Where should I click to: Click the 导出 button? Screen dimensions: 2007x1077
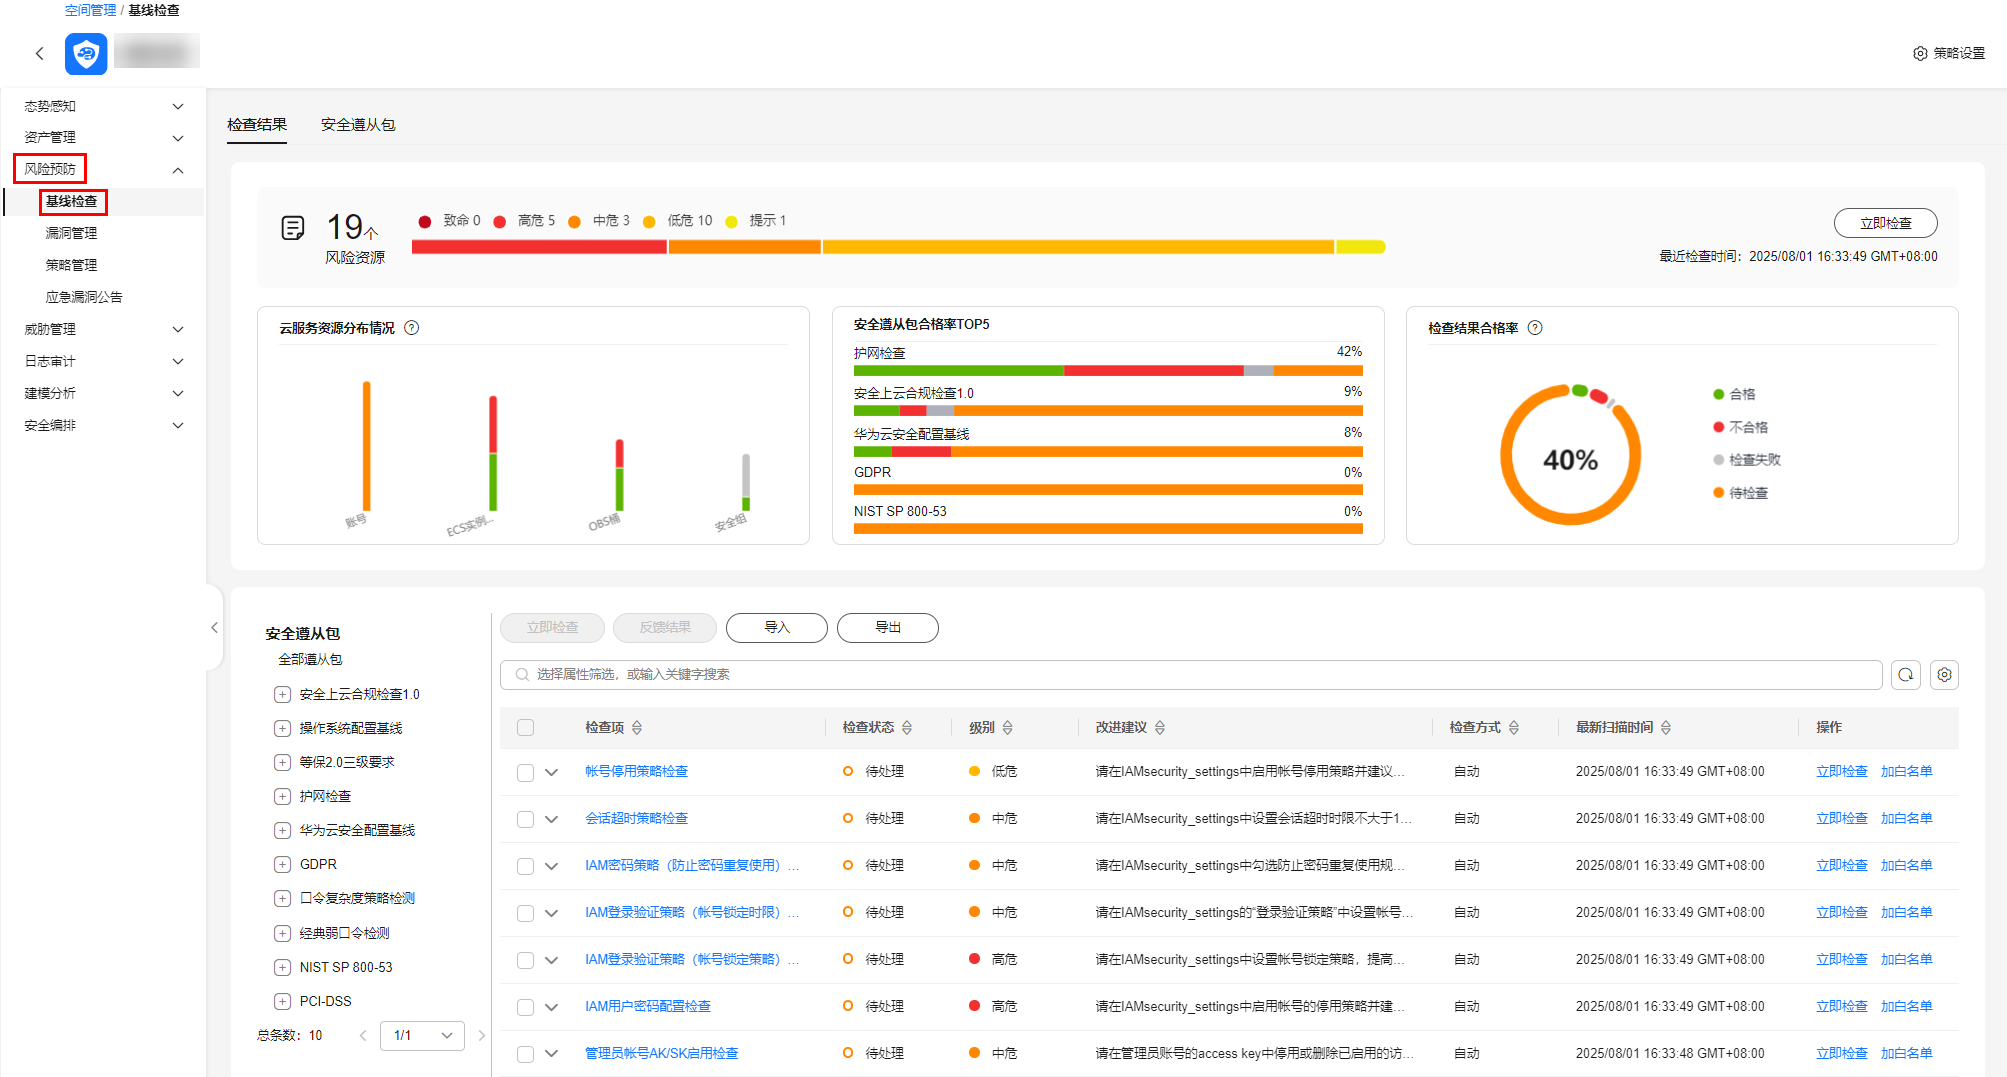888,627
